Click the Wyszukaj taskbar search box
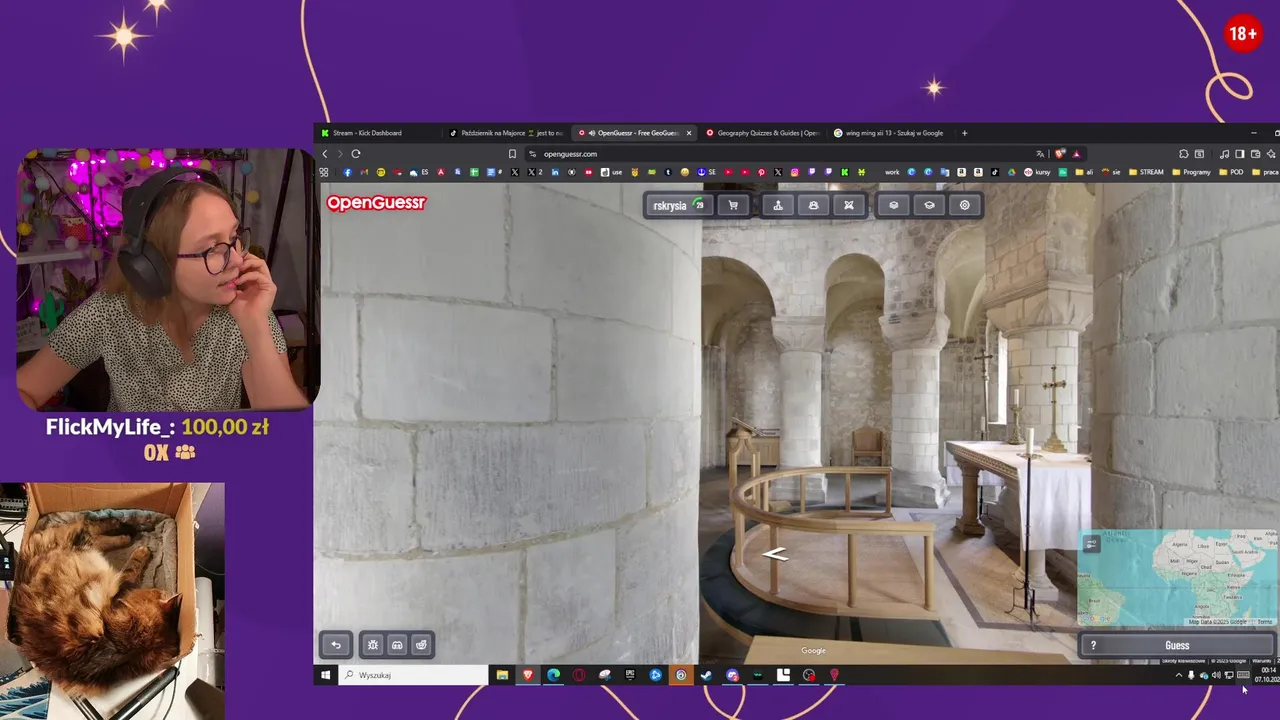This screenshot has height=720, width=1280. [412, 675]
